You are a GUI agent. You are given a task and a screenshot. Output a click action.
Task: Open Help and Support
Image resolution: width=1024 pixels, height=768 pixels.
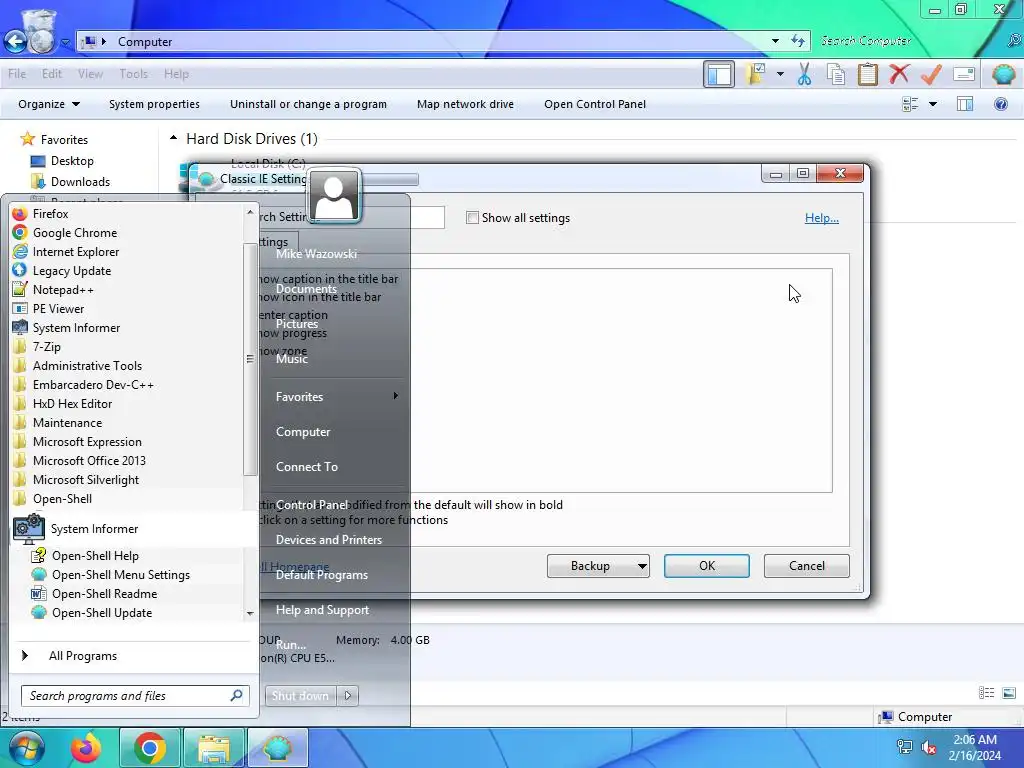(x=322, y=610)
